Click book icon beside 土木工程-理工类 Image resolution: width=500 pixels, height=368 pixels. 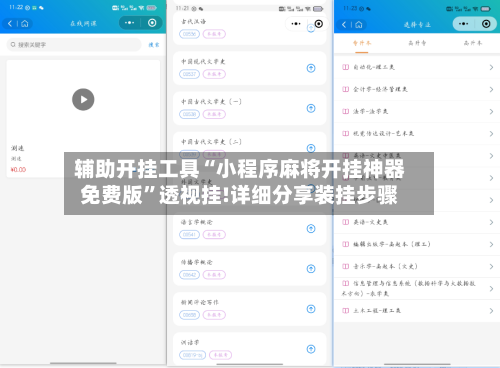pos(346,311)
